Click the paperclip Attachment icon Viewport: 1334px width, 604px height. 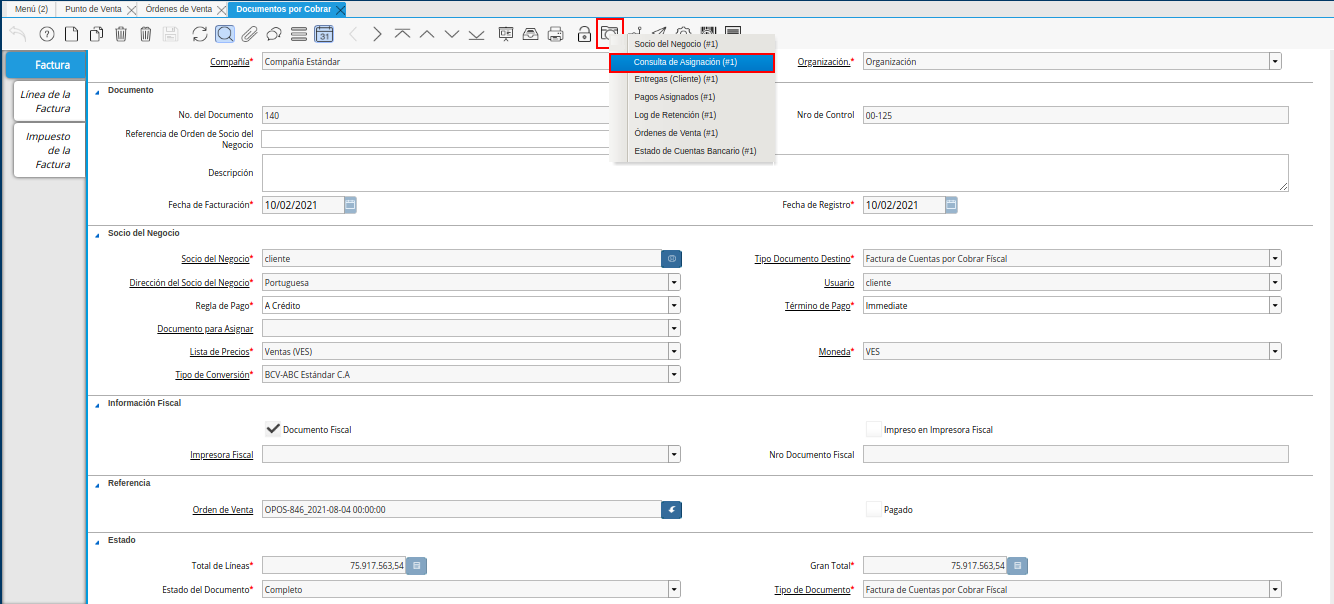(249, 34)
